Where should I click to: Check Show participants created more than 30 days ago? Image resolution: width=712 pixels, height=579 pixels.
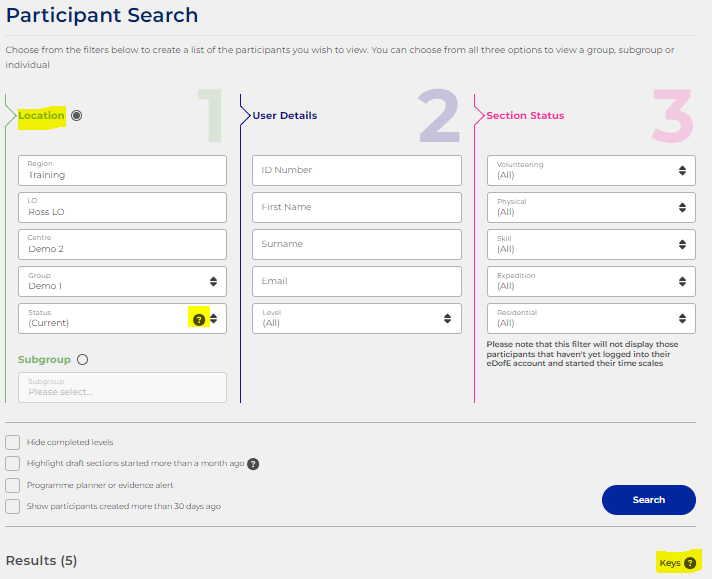(13, 506)
